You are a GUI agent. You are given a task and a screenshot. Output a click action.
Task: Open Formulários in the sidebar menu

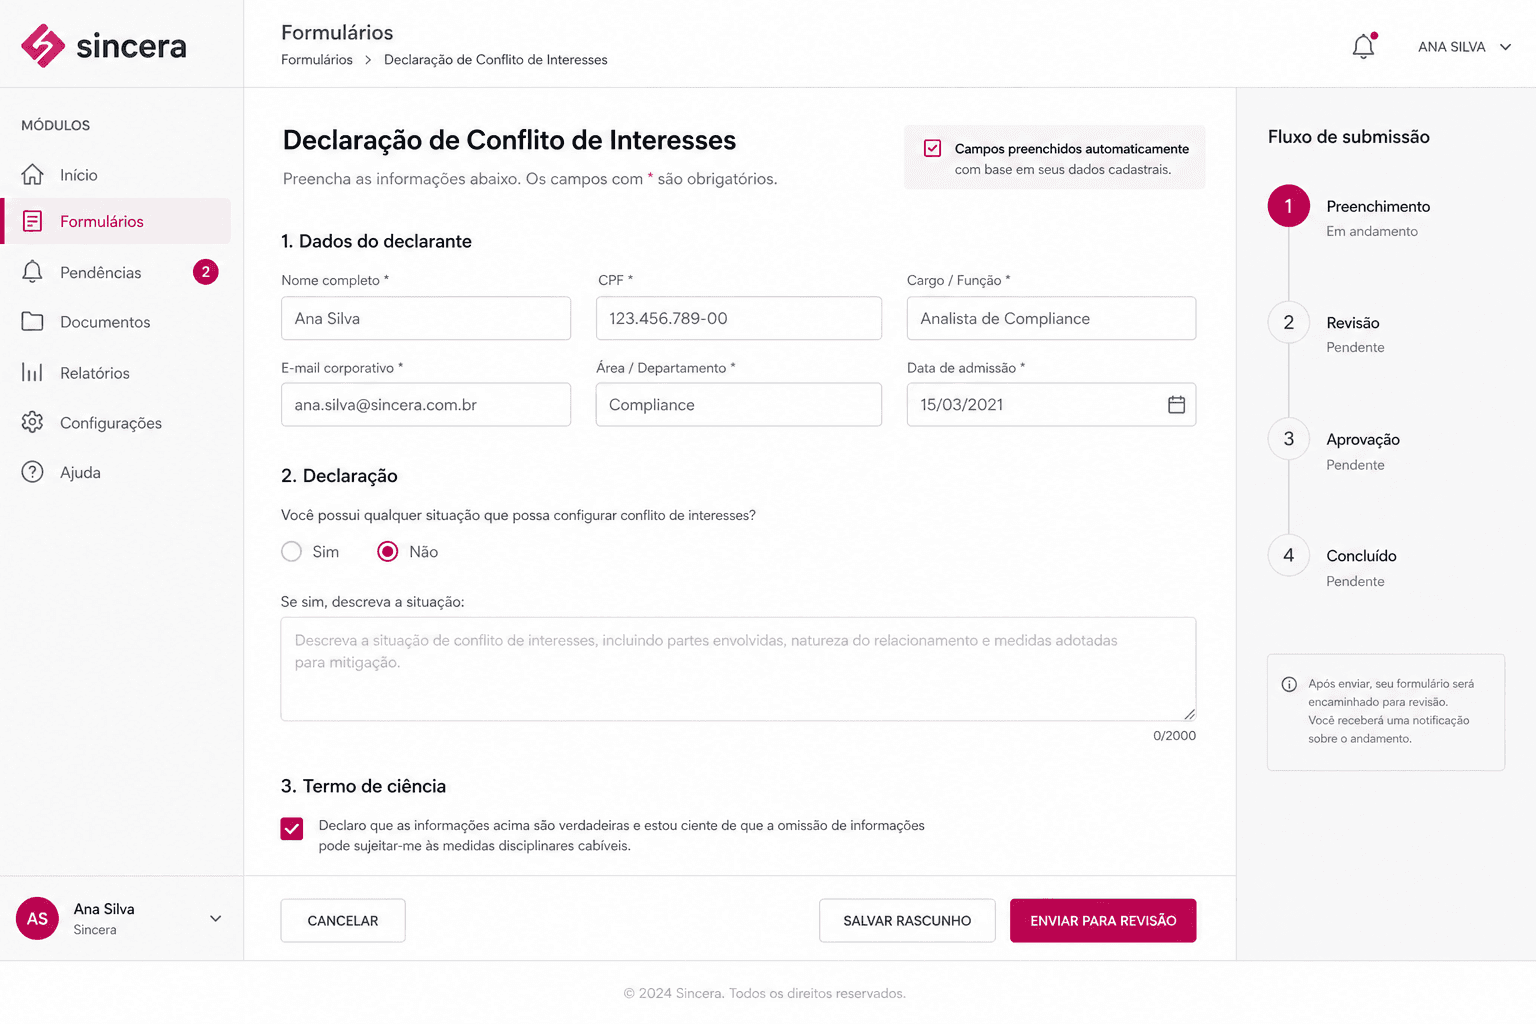pyautogui.click(x=117, y=221)
